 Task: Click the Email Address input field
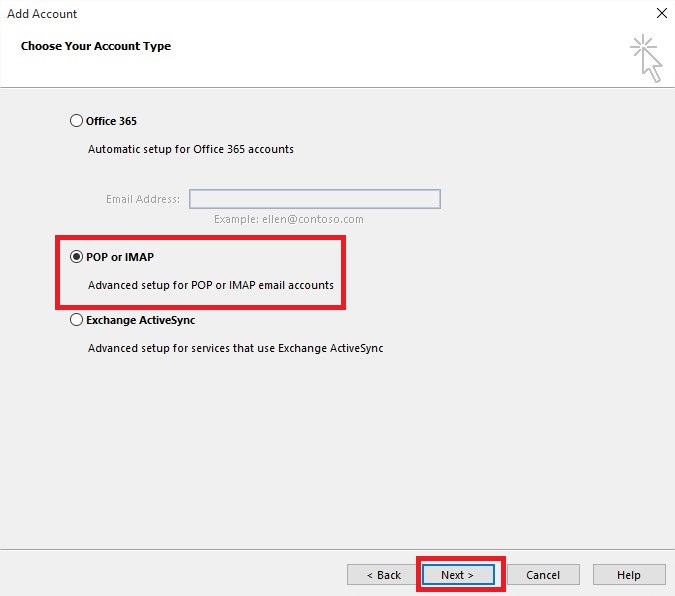point(314,199)
